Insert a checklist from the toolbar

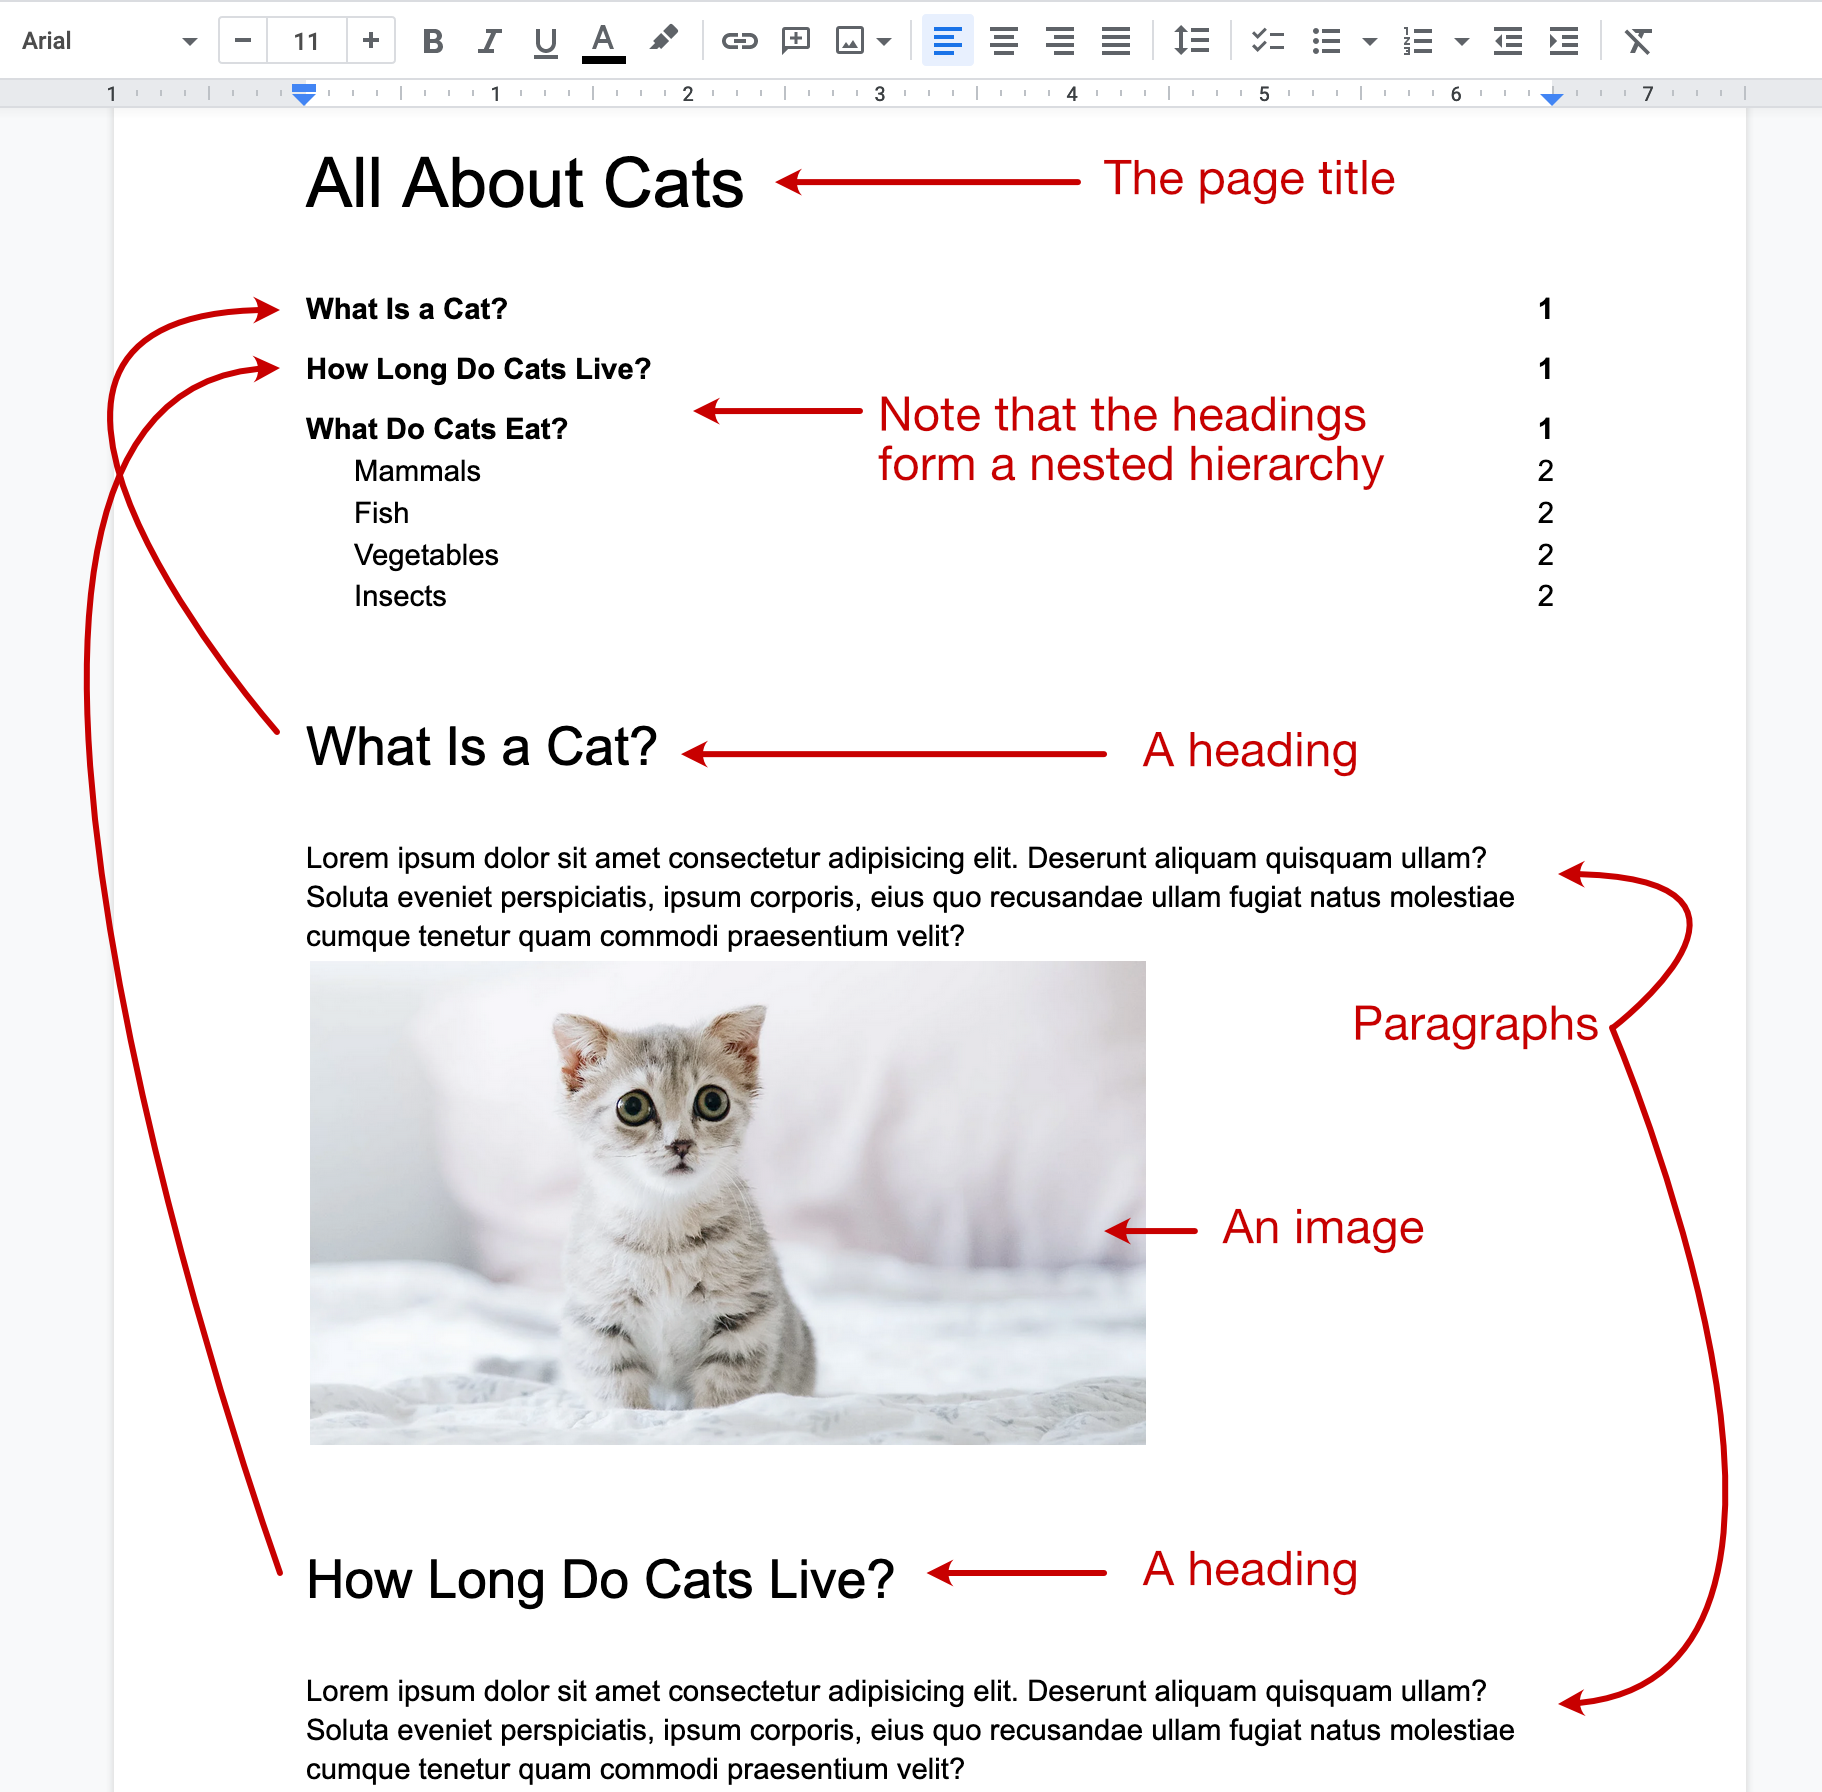pos(1267,41)
